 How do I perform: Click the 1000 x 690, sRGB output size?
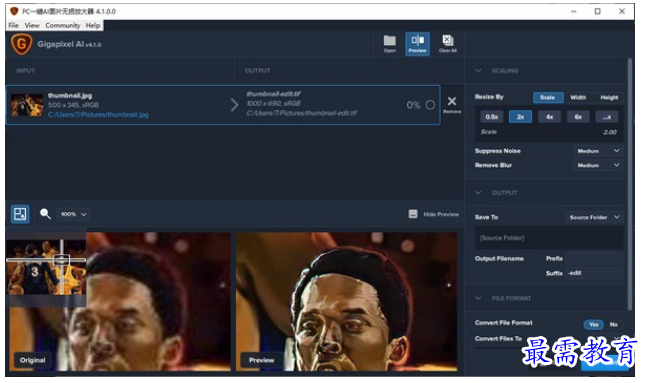point(274,103)
